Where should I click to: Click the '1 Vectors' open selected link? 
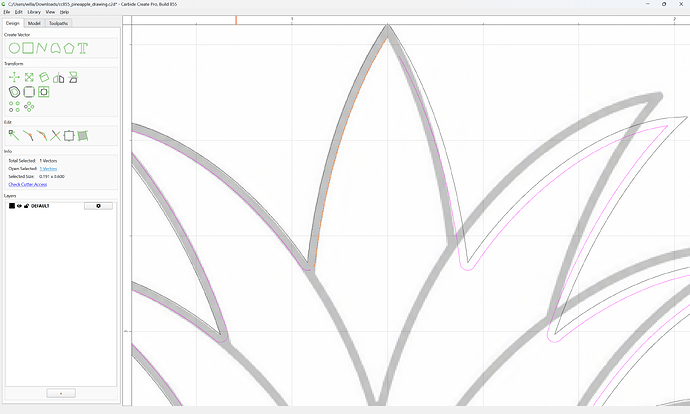48,169
